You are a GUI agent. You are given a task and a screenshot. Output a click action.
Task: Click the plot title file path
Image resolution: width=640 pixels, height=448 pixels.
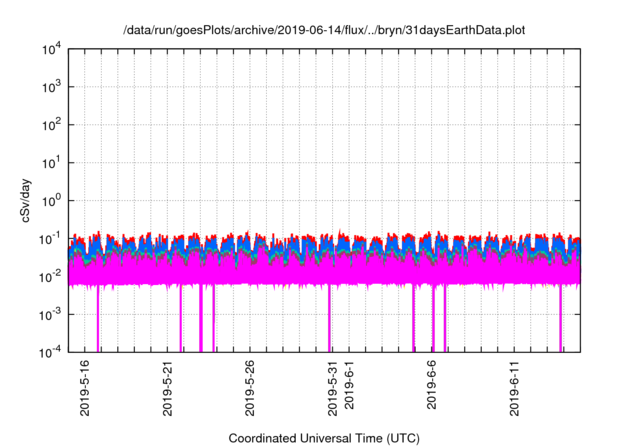[x=324, y=30]
